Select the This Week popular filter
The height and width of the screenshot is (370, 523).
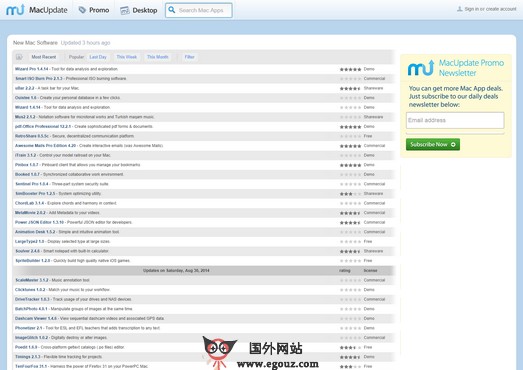click(x=126, y=57)
